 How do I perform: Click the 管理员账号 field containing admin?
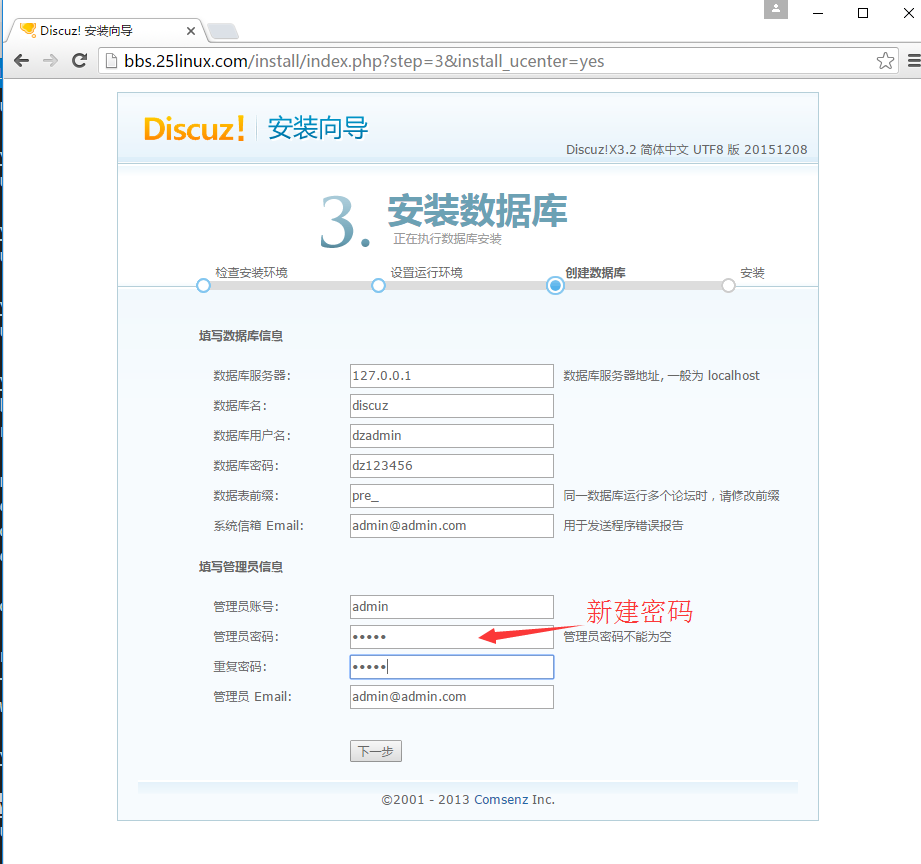(452, 607)
